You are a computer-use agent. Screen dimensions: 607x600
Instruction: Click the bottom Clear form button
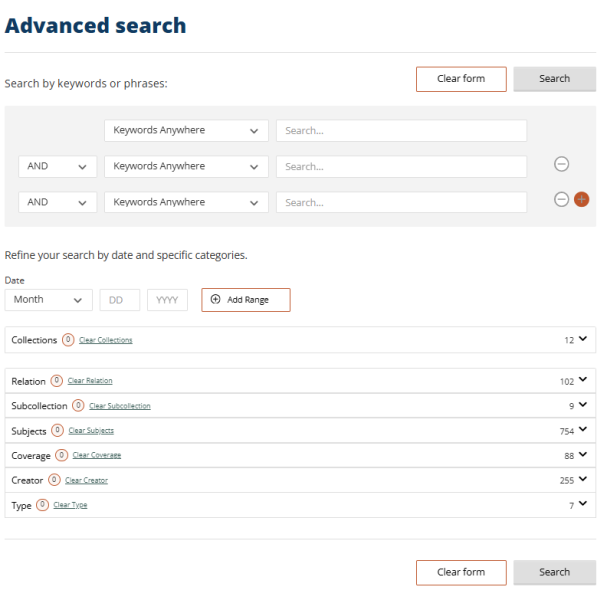click(461, 572)
